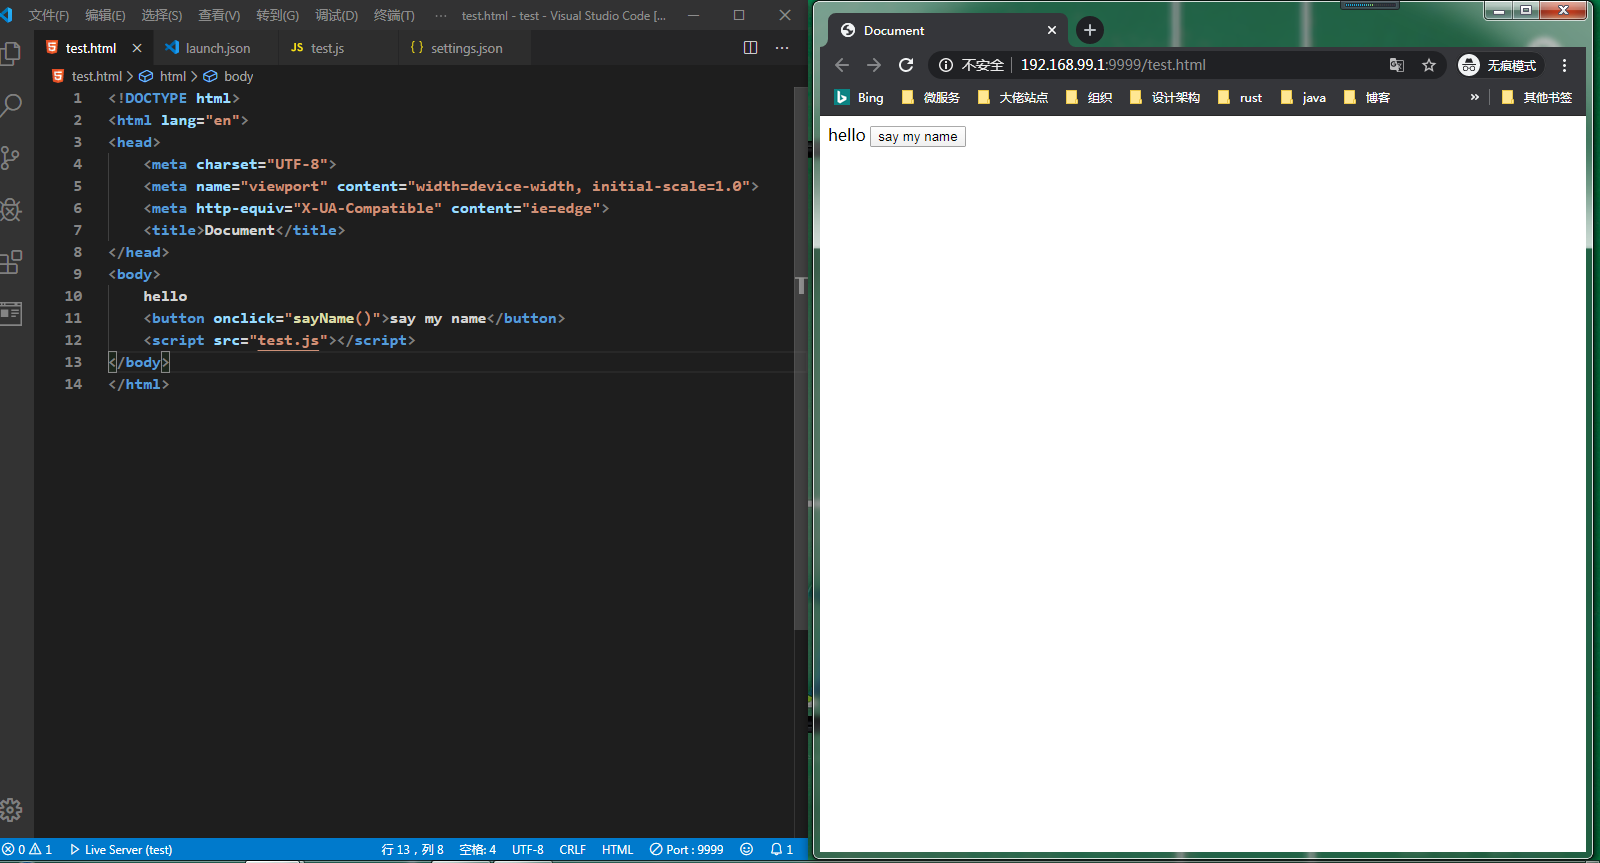Click the html breadcrumb item

pos(163,76)
